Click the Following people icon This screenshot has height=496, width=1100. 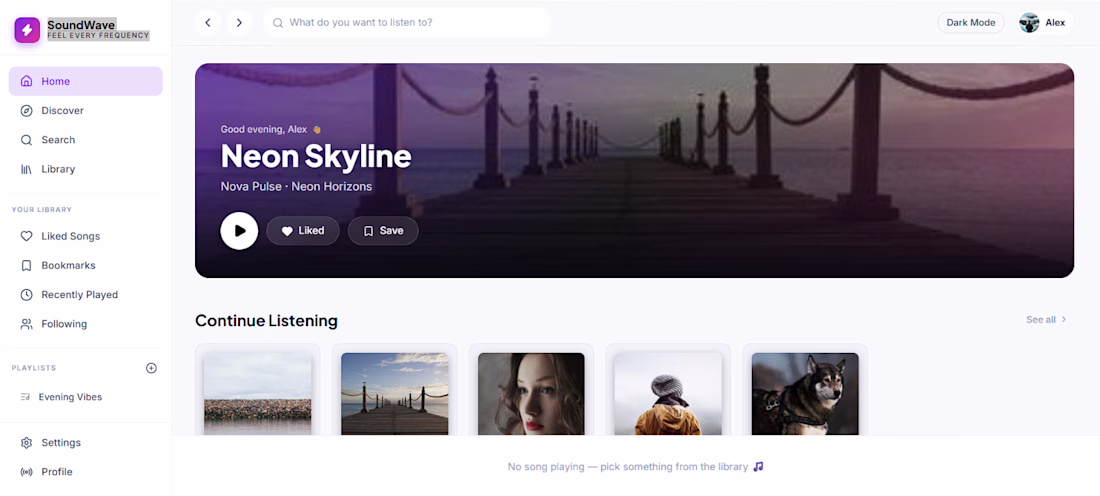pyautogui.click(x=27, y=324)
